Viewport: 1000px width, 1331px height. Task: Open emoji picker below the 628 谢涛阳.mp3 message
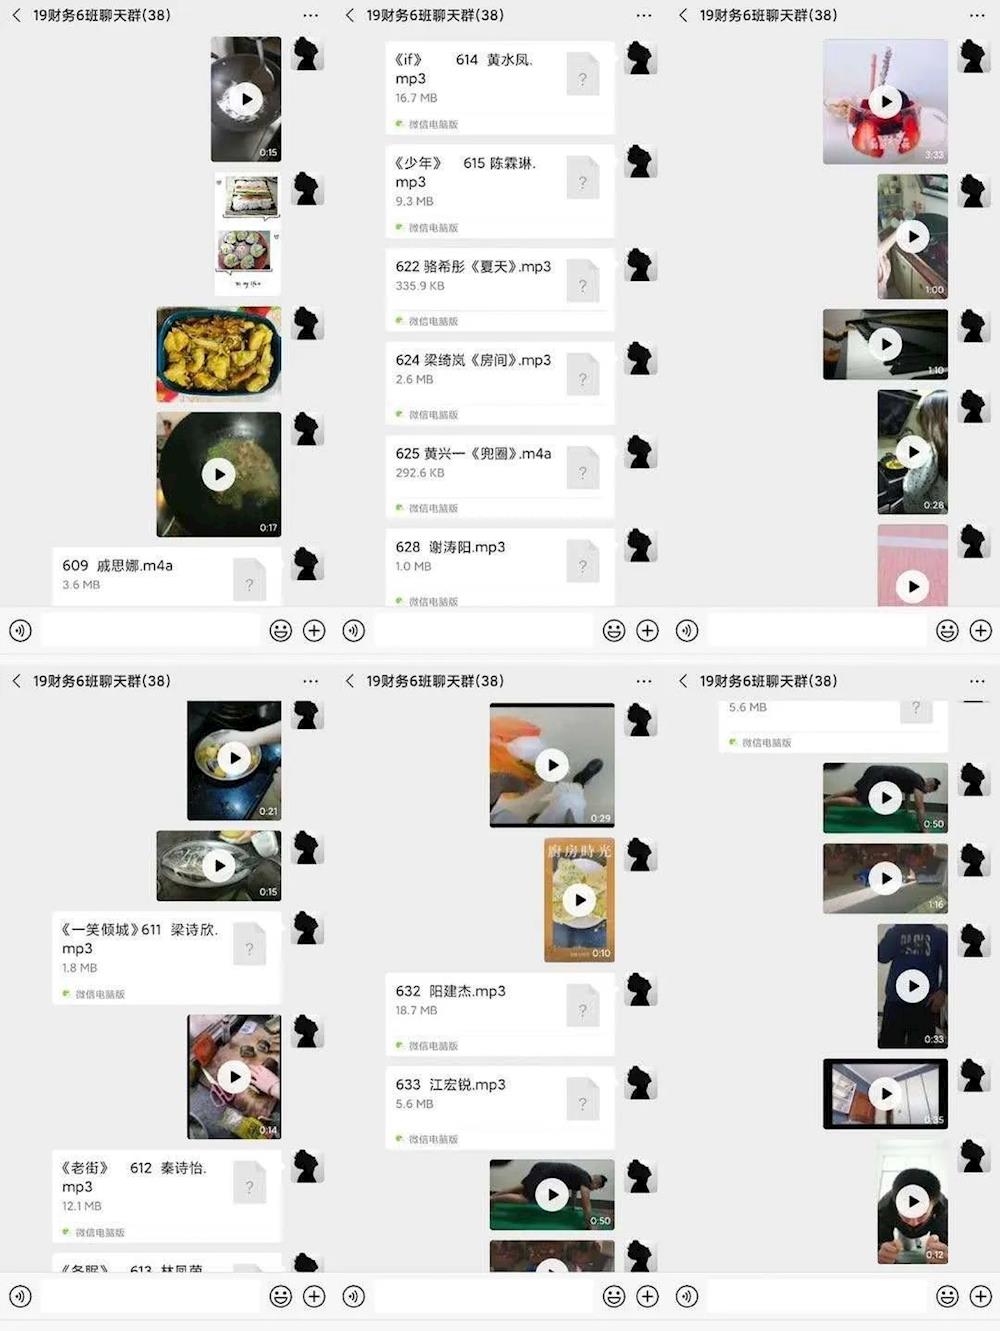pyautogui.click(x=614, y=630)
